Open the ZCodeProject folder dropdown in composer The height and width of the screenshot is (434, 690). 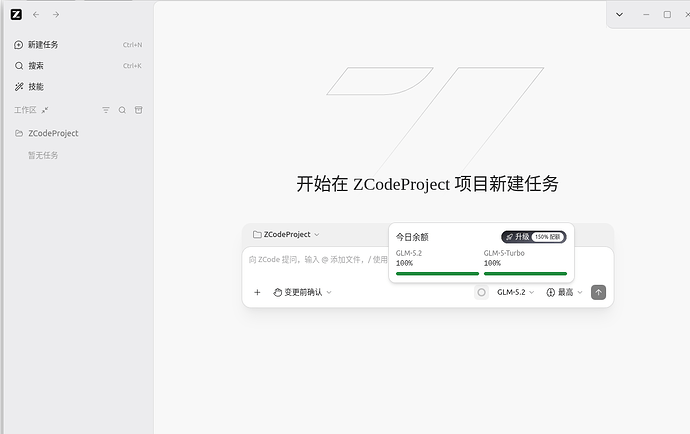[x=286, y=235]
